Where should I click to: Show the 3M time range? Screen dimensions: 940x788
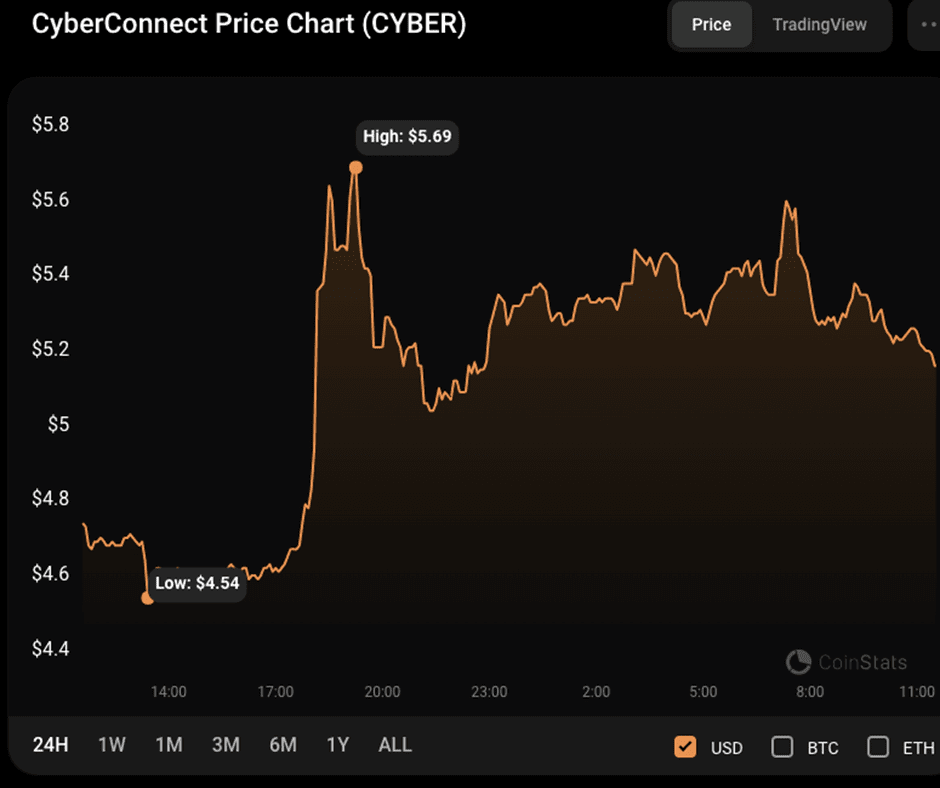coord(226,745)
